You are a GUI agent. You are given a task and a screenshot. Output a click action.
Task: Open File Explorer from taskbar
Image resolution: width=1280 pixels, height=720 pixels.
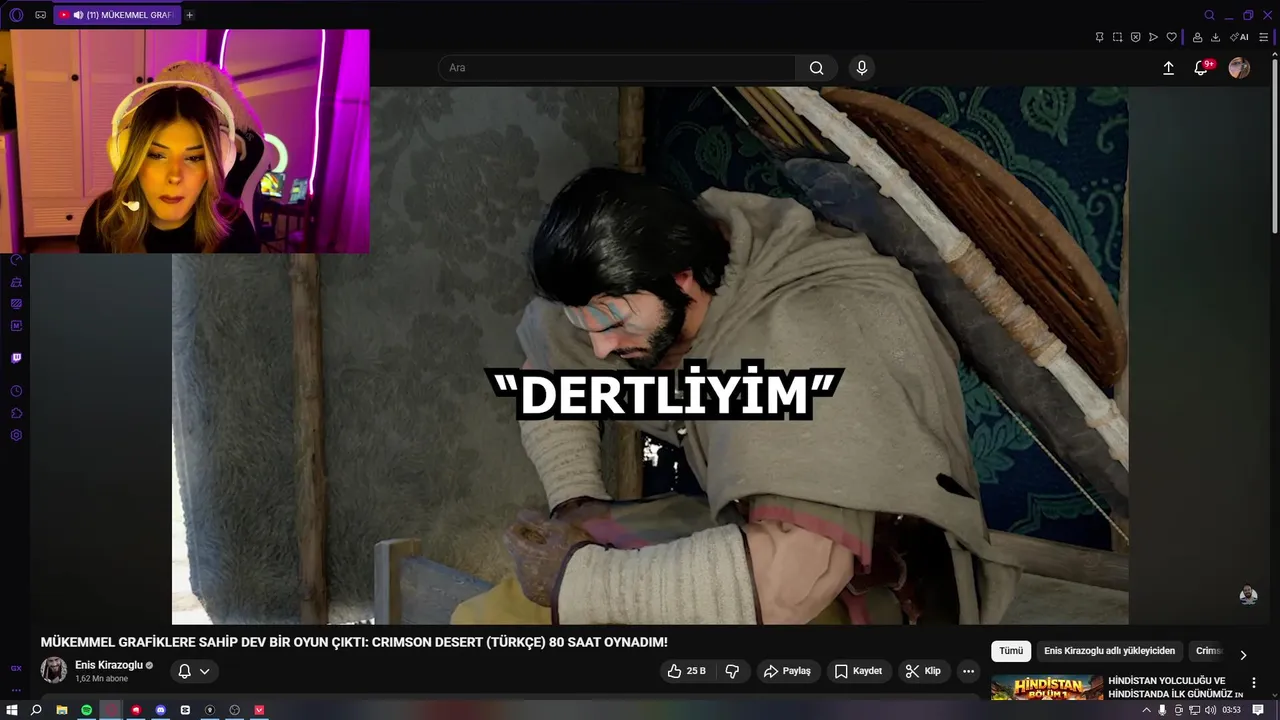pyautogui.click(x=61, y=710)
